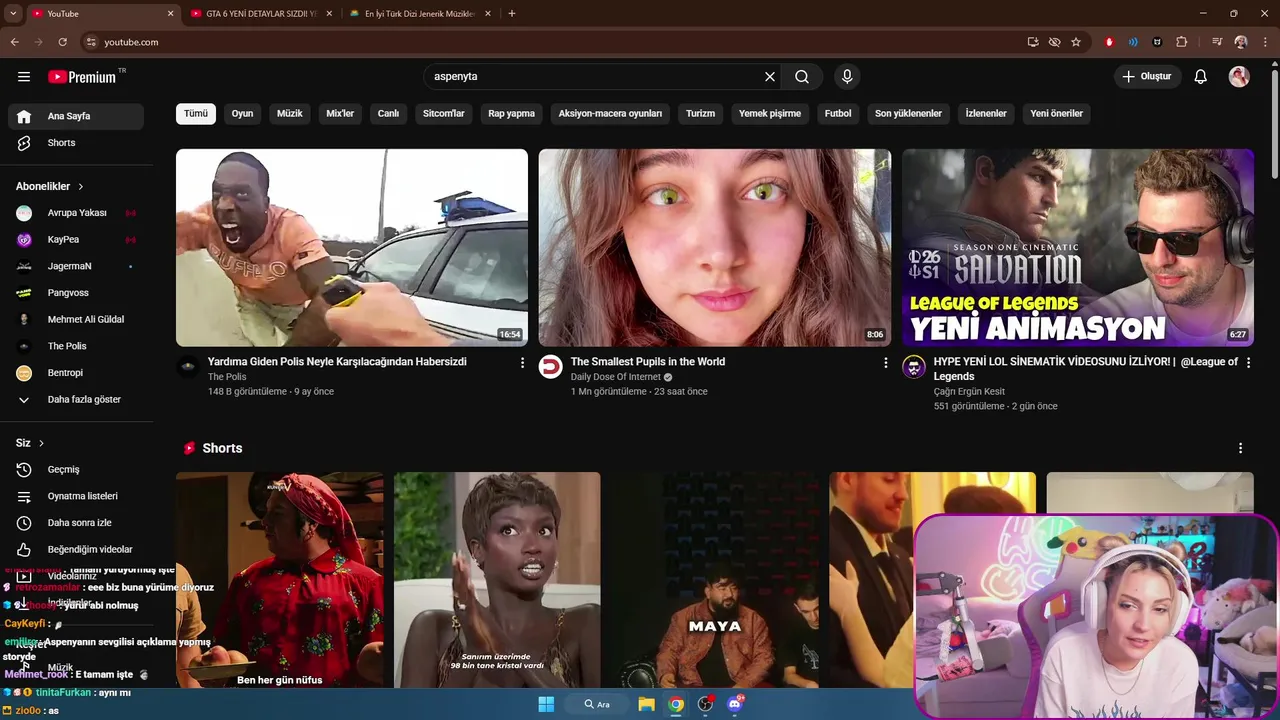Open the Shorts shelf three-dot menu

click(1240, 448)
